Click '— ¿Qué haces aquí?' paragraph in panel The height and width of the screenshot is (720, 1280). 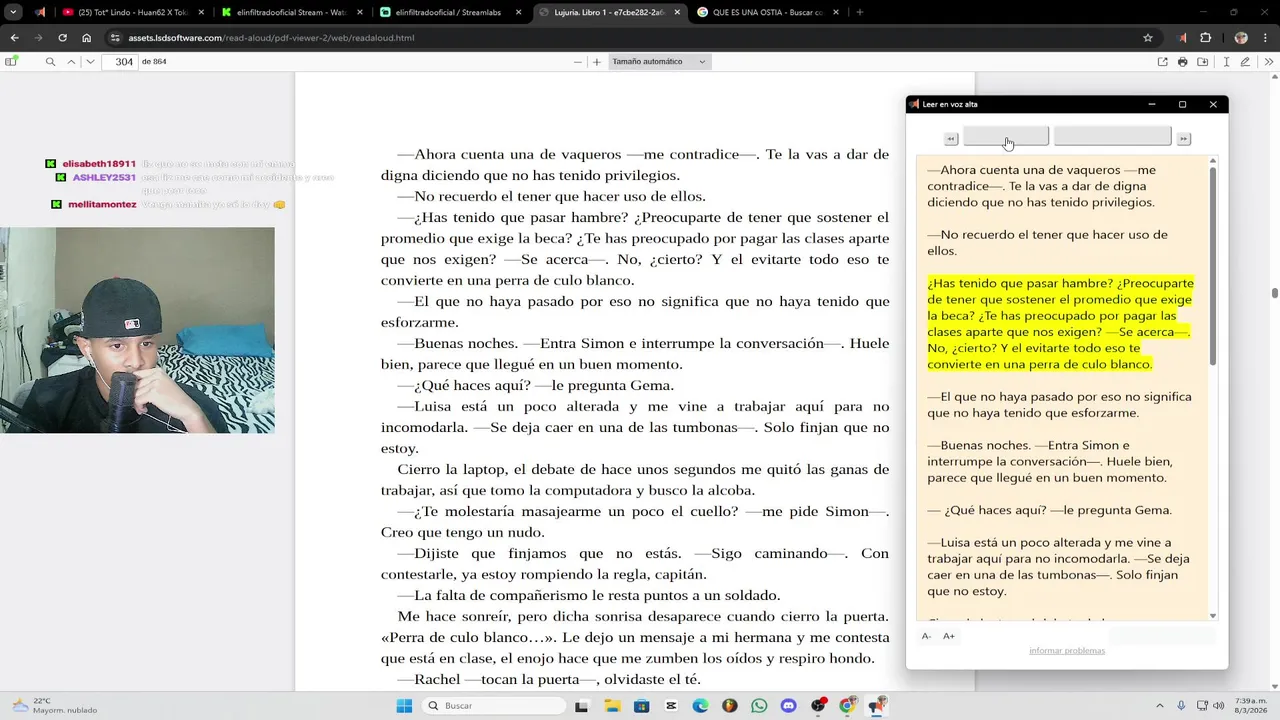click(1049, 510)
